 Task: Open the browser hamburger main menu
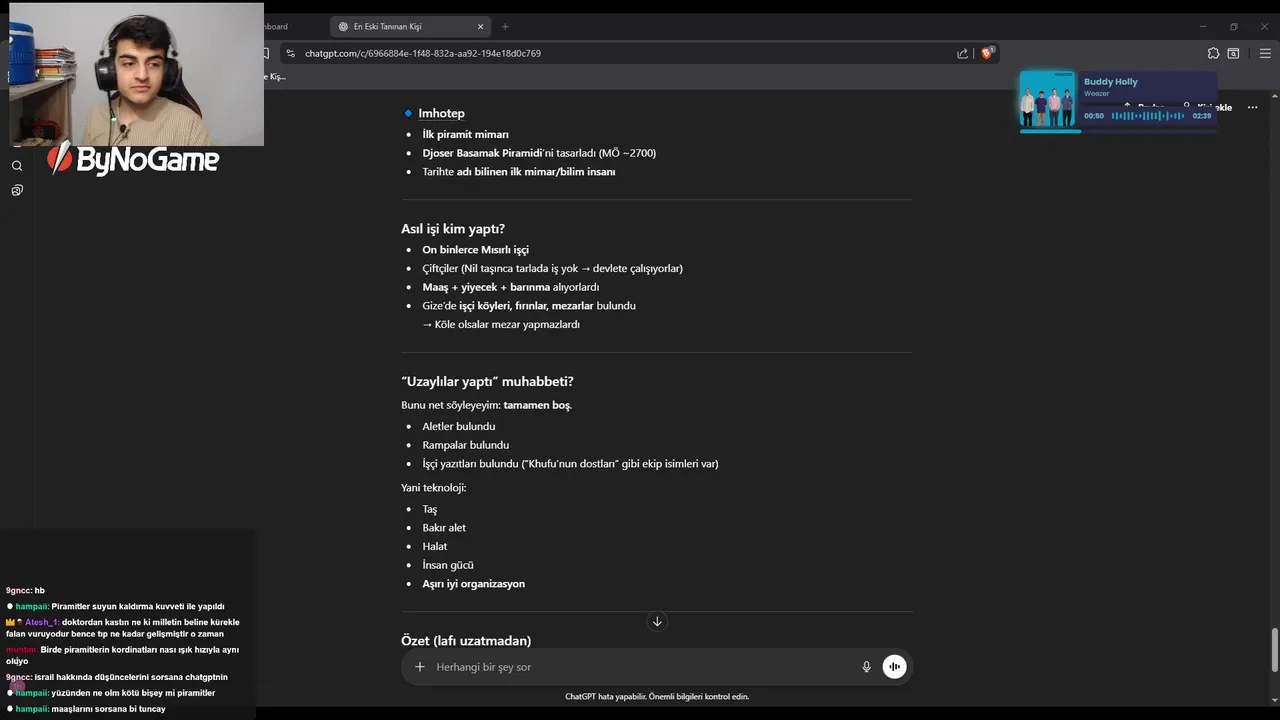1265,53
